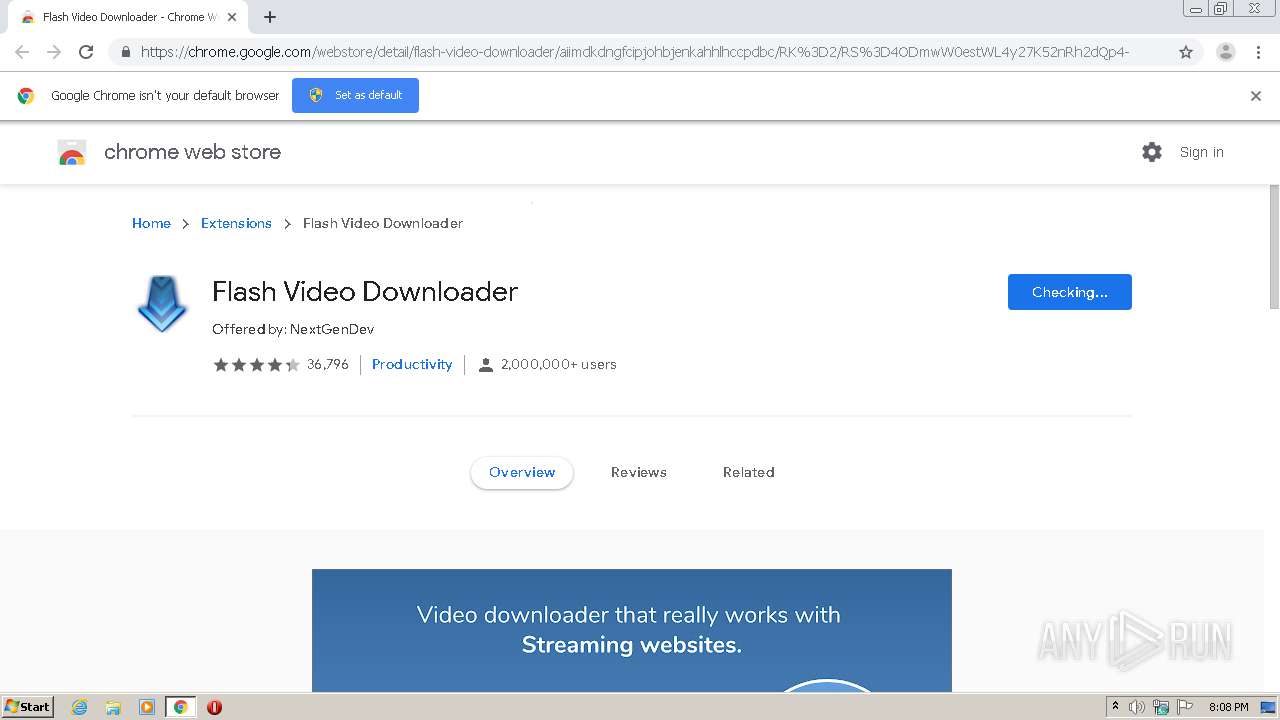Click the padlock site info icon
Image resolution: width=1280 pixels, height=720 pixels.
[125, 52]
